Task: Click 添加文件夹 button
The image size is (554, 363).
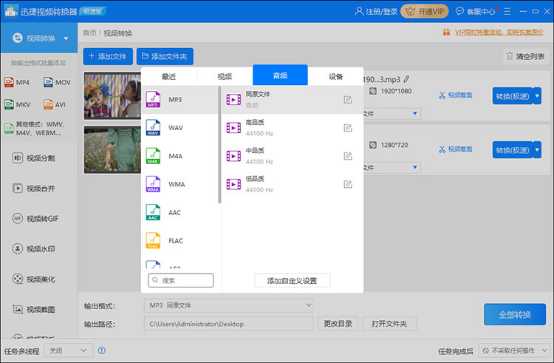Action: [x=165, y=56]
